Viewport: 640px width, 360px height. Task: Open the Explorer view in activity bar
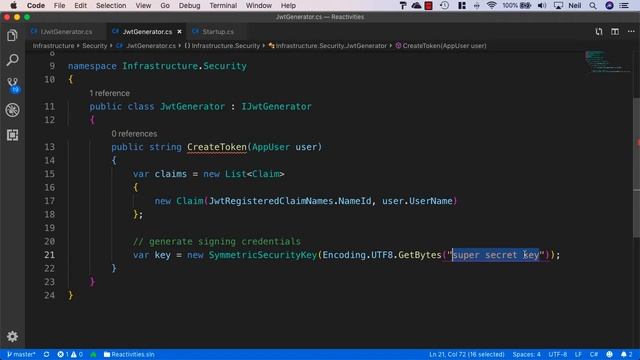coord(12,36)
